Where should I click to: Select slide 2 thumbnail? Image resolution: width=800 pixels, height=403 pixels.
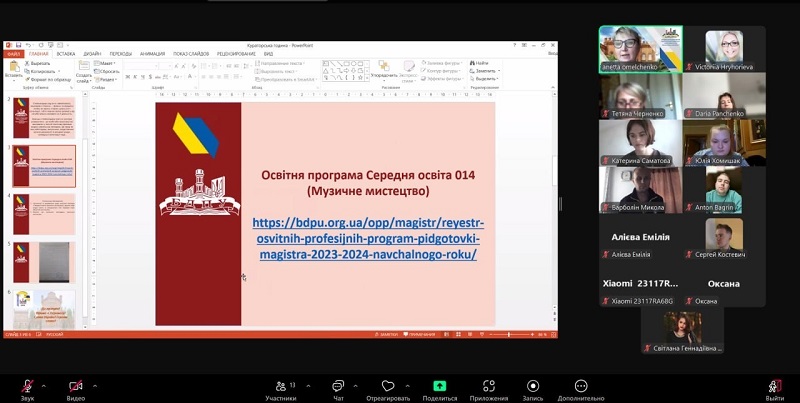pyautogui.click(x=44, y=118)
